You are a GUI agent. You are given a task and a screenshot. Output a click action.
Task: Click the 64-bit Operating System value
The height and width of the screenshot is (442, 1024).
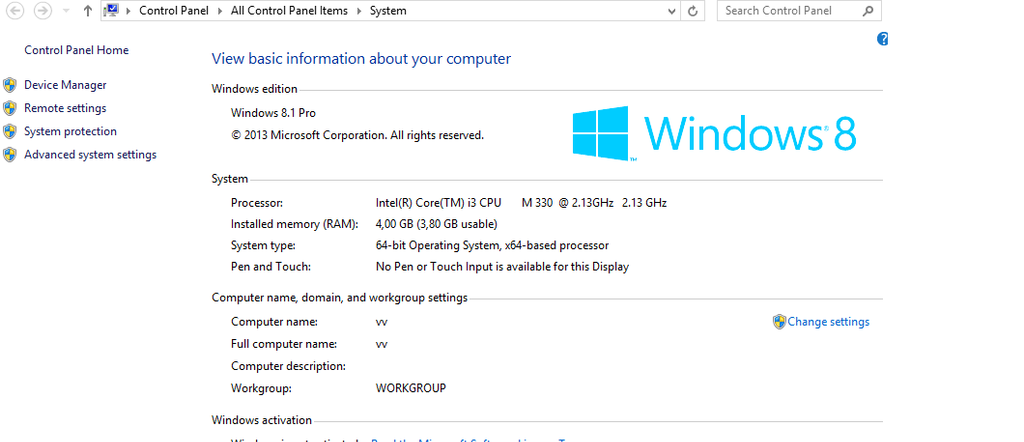pos(492,245)
